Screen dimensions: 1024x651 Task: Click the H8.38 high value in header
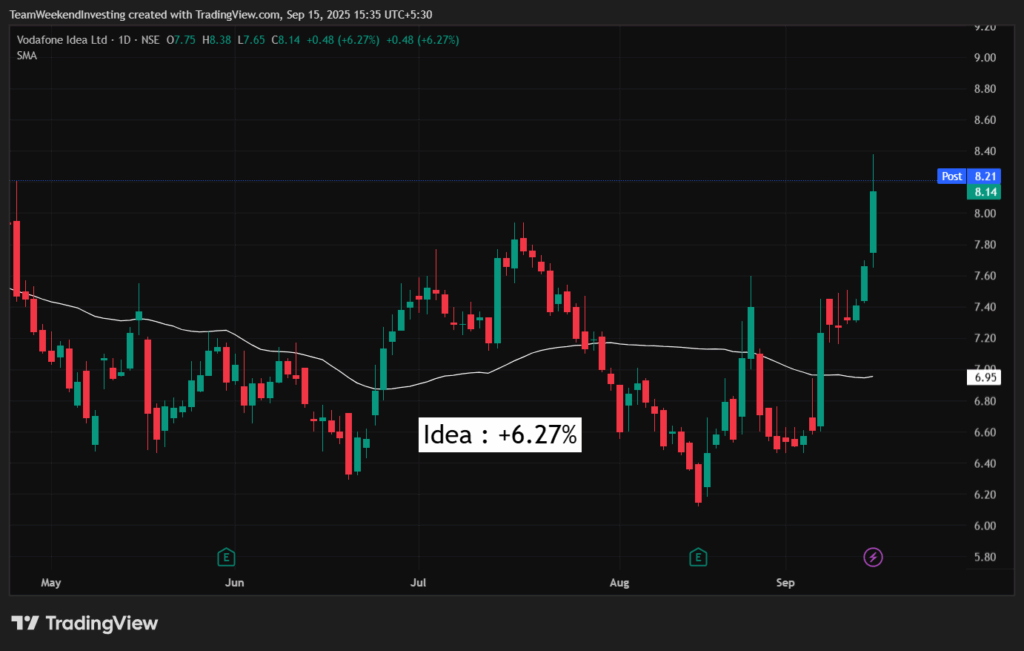[216, 40]
